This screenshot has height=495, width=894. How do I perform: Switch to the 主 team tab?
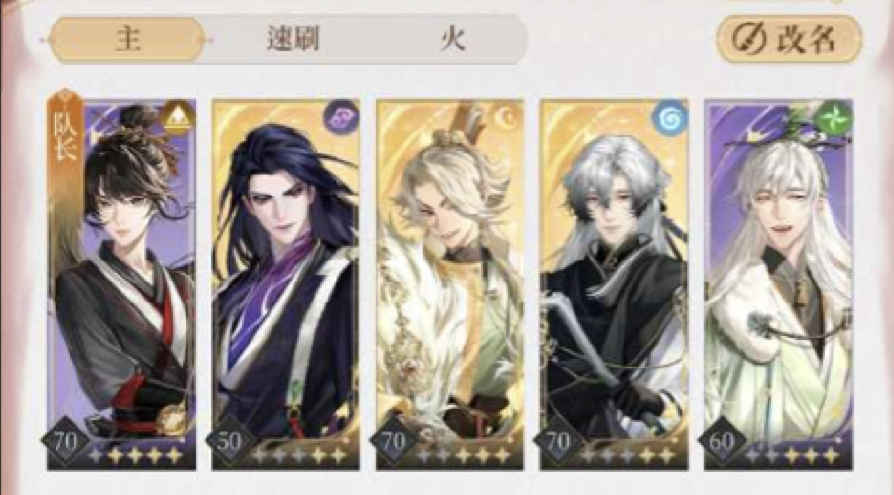[128, 40]
